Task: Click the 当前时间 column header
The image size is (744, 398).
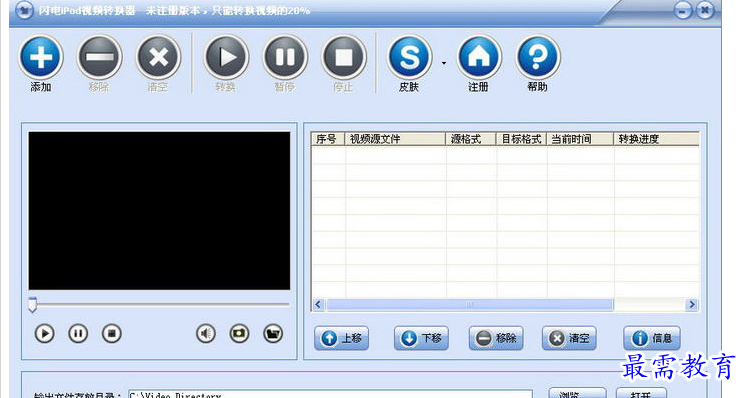Action: [580, 139]
